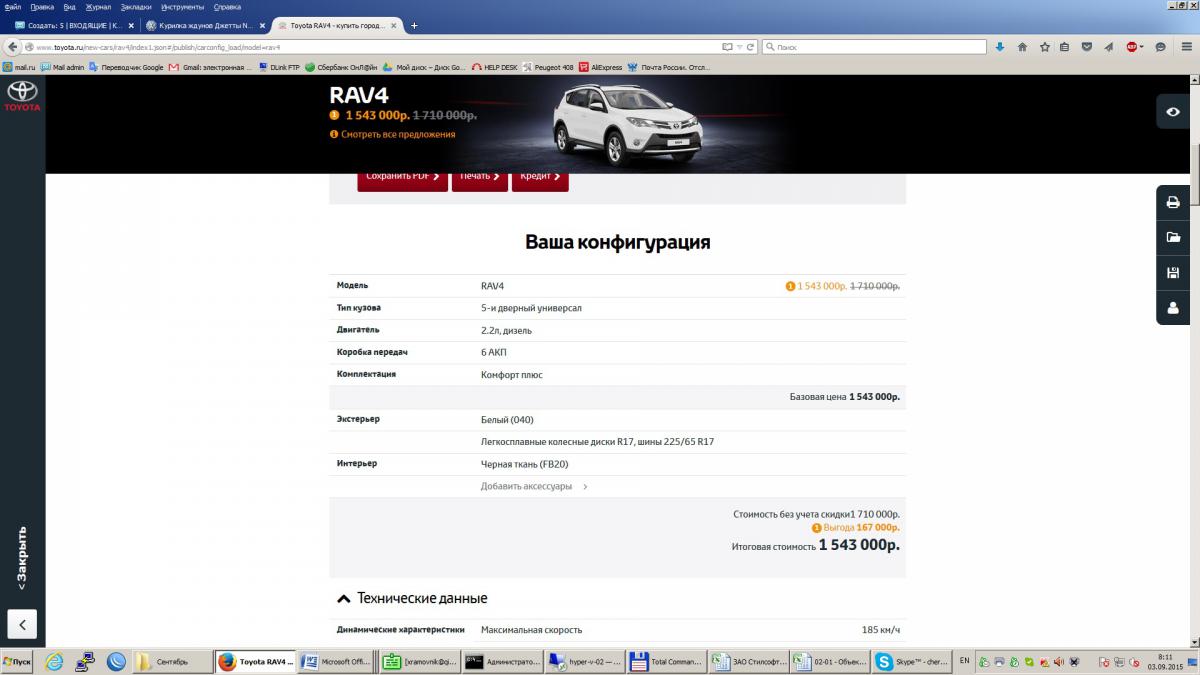The image size is (1200, 675).
Task: Switch to the Курилка ждунов Джетты tab
Action: pos(204,25)
